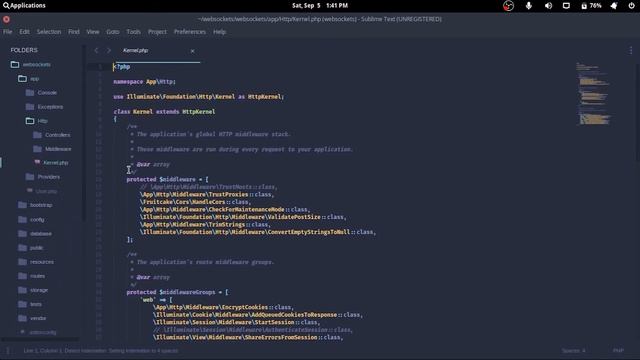Open the File menu
The height and width of the screenshot is (360, 640).
[8, 32]
